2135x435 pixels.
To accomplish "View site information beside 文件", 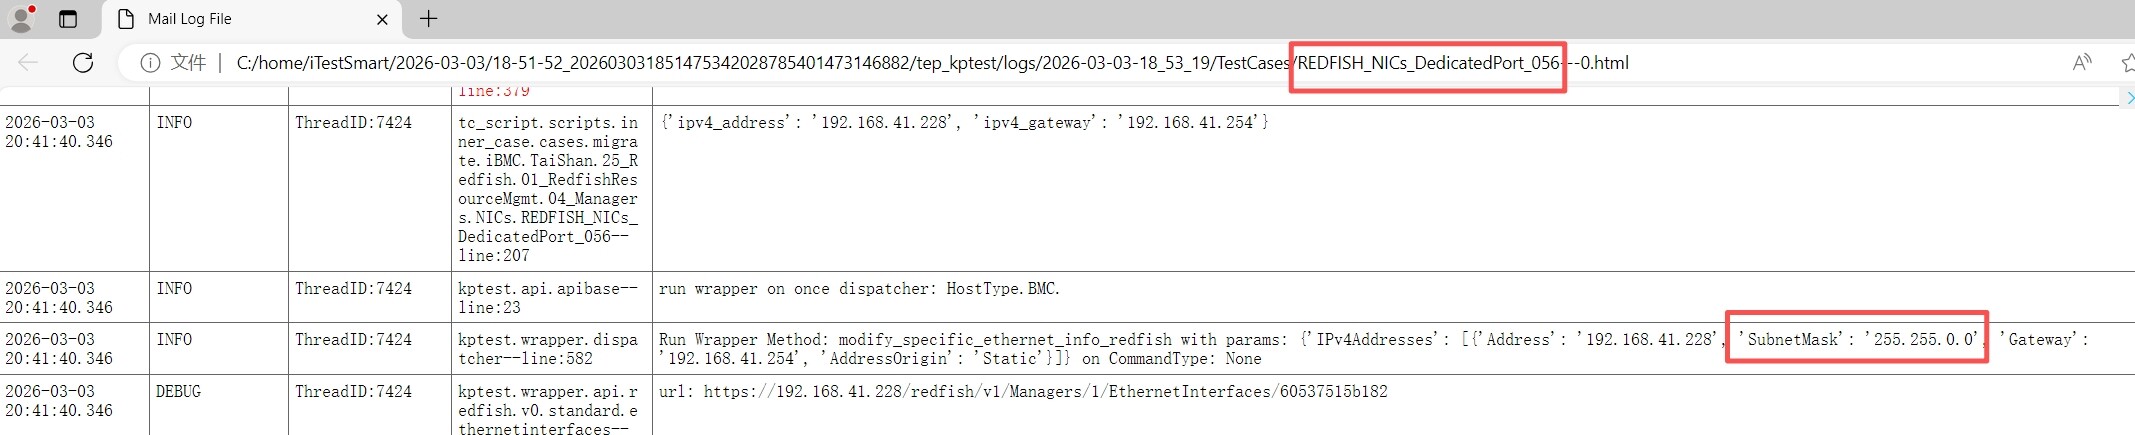I will [150, 63].
